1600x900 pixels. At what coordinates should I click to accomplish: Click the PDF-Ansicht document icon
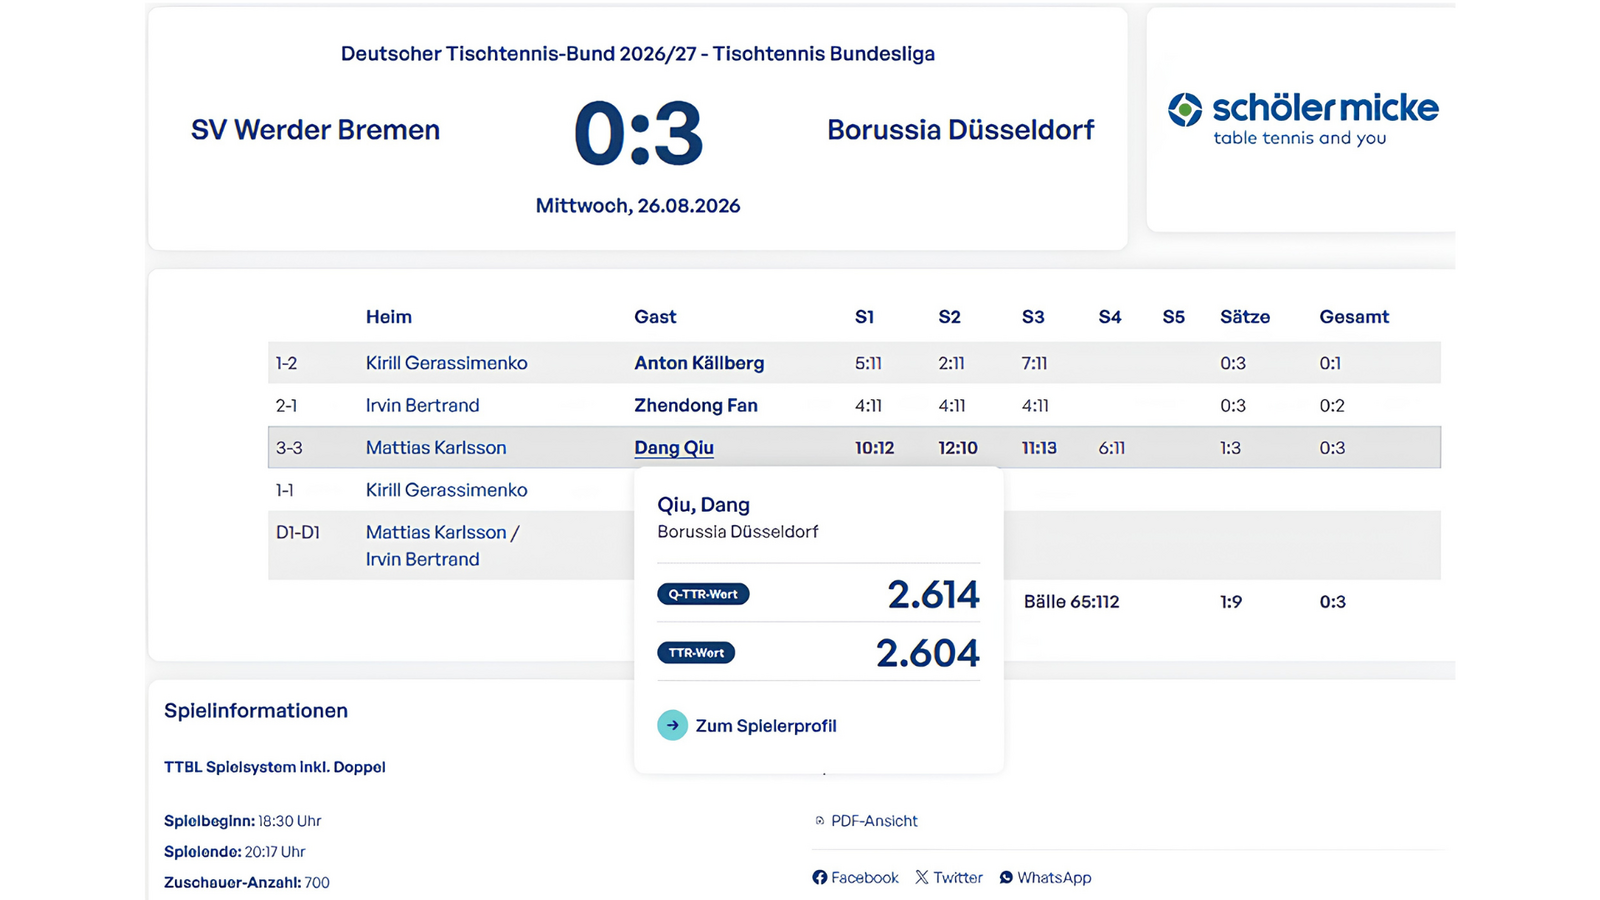click(x=820, y=821)
